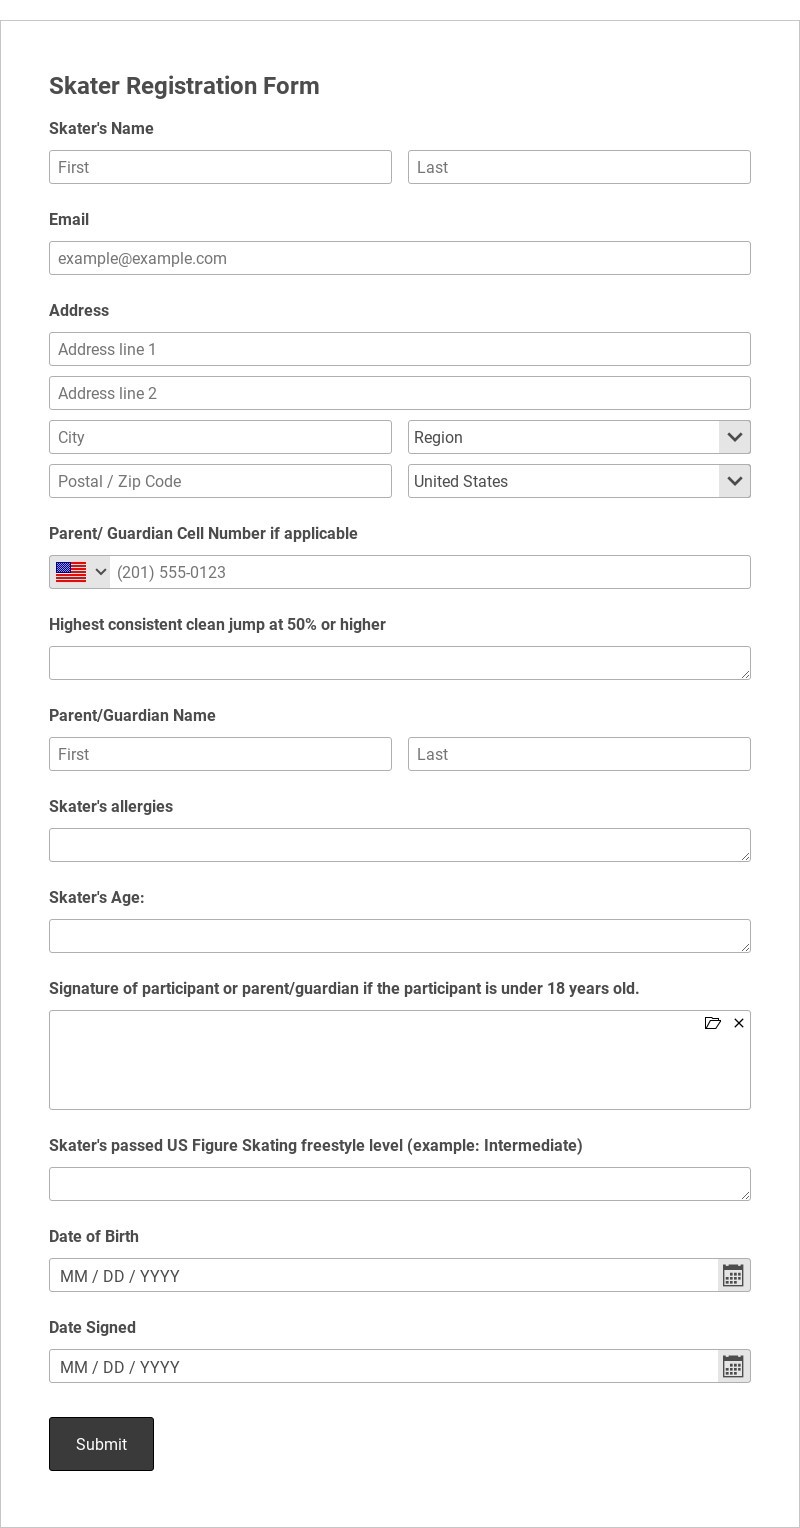Click the parent cell phone number field
The height and width of the screenshot is (1528, 800).
click(430, 572)
